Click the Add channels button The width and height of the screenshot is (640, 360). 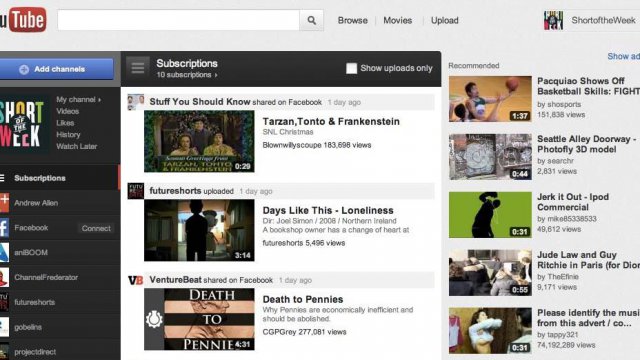click(56, 69)
